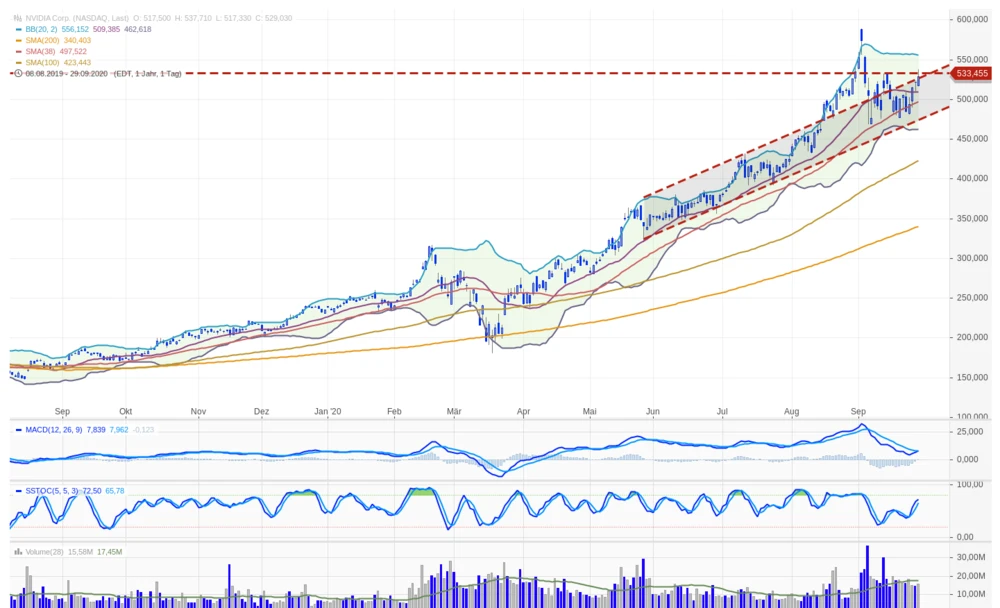Click the Volume(28) indicator label
1000x608 pixels.
(46, 552)
